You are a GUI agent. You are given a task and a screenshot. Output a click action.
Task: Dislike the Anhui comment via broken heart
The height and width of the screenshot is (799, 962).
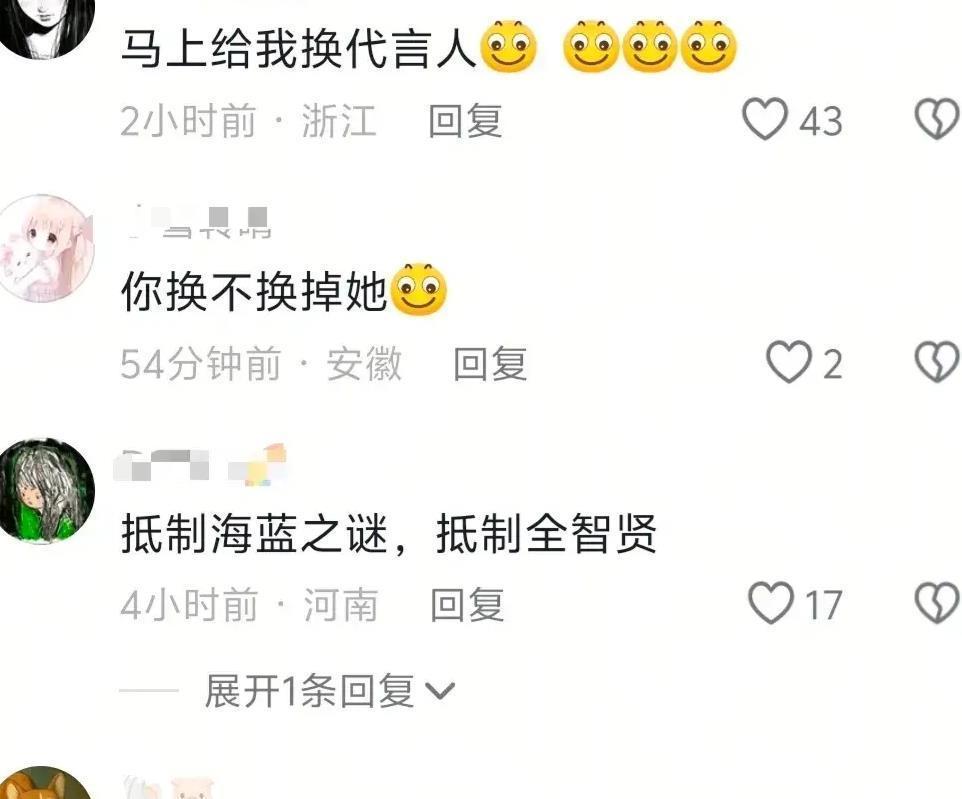tap(937, 362)
